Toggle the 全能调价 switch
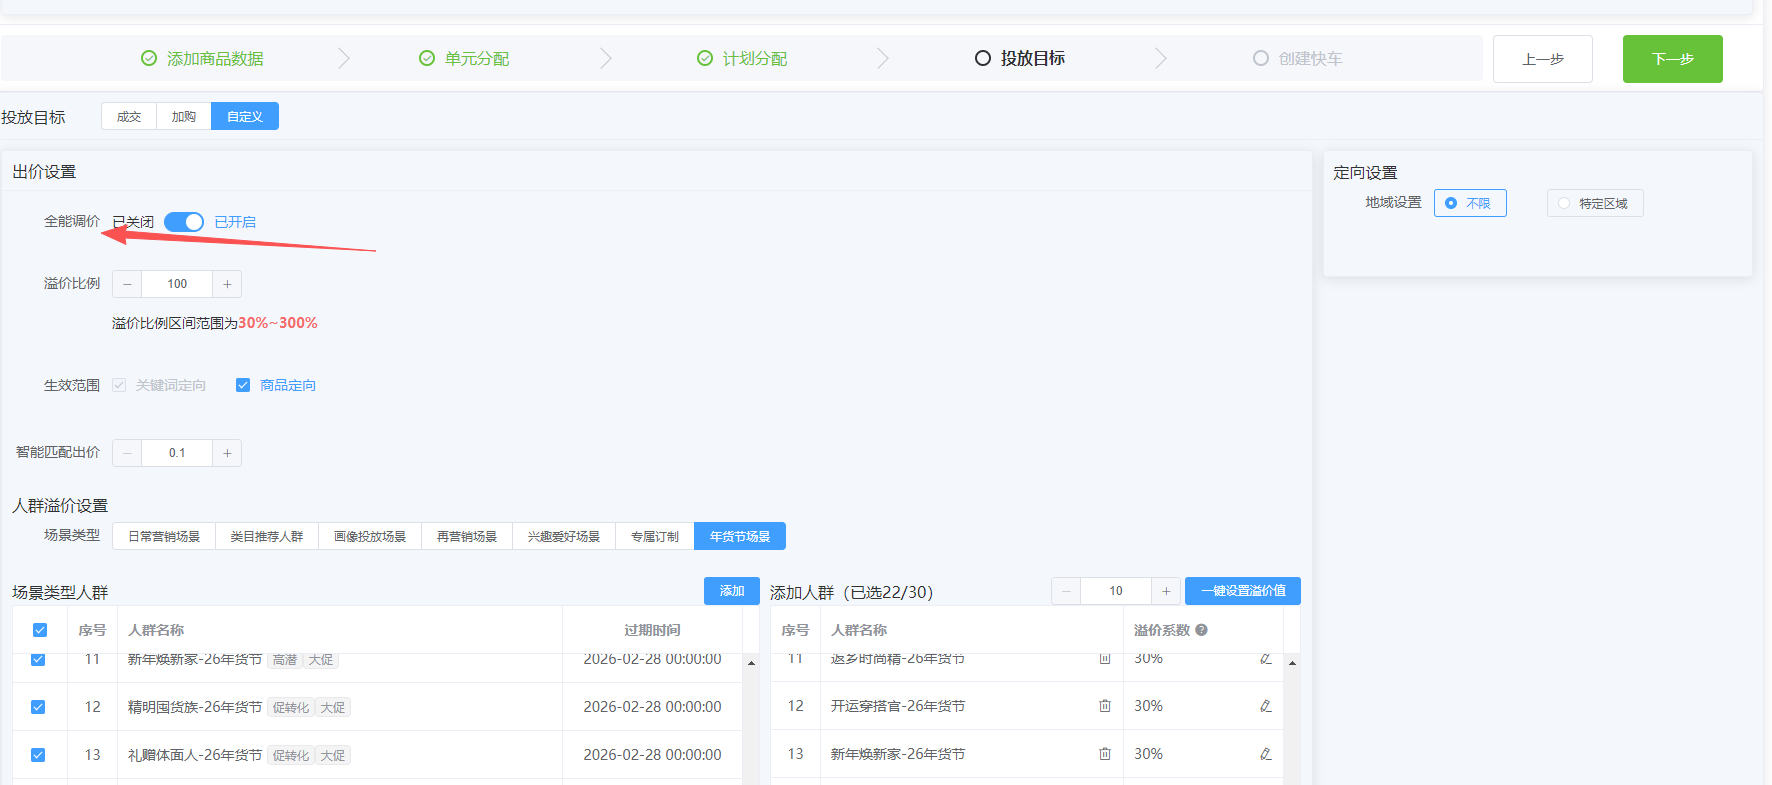The height and width of the screenshot is (785, 1772). (184, 222)
